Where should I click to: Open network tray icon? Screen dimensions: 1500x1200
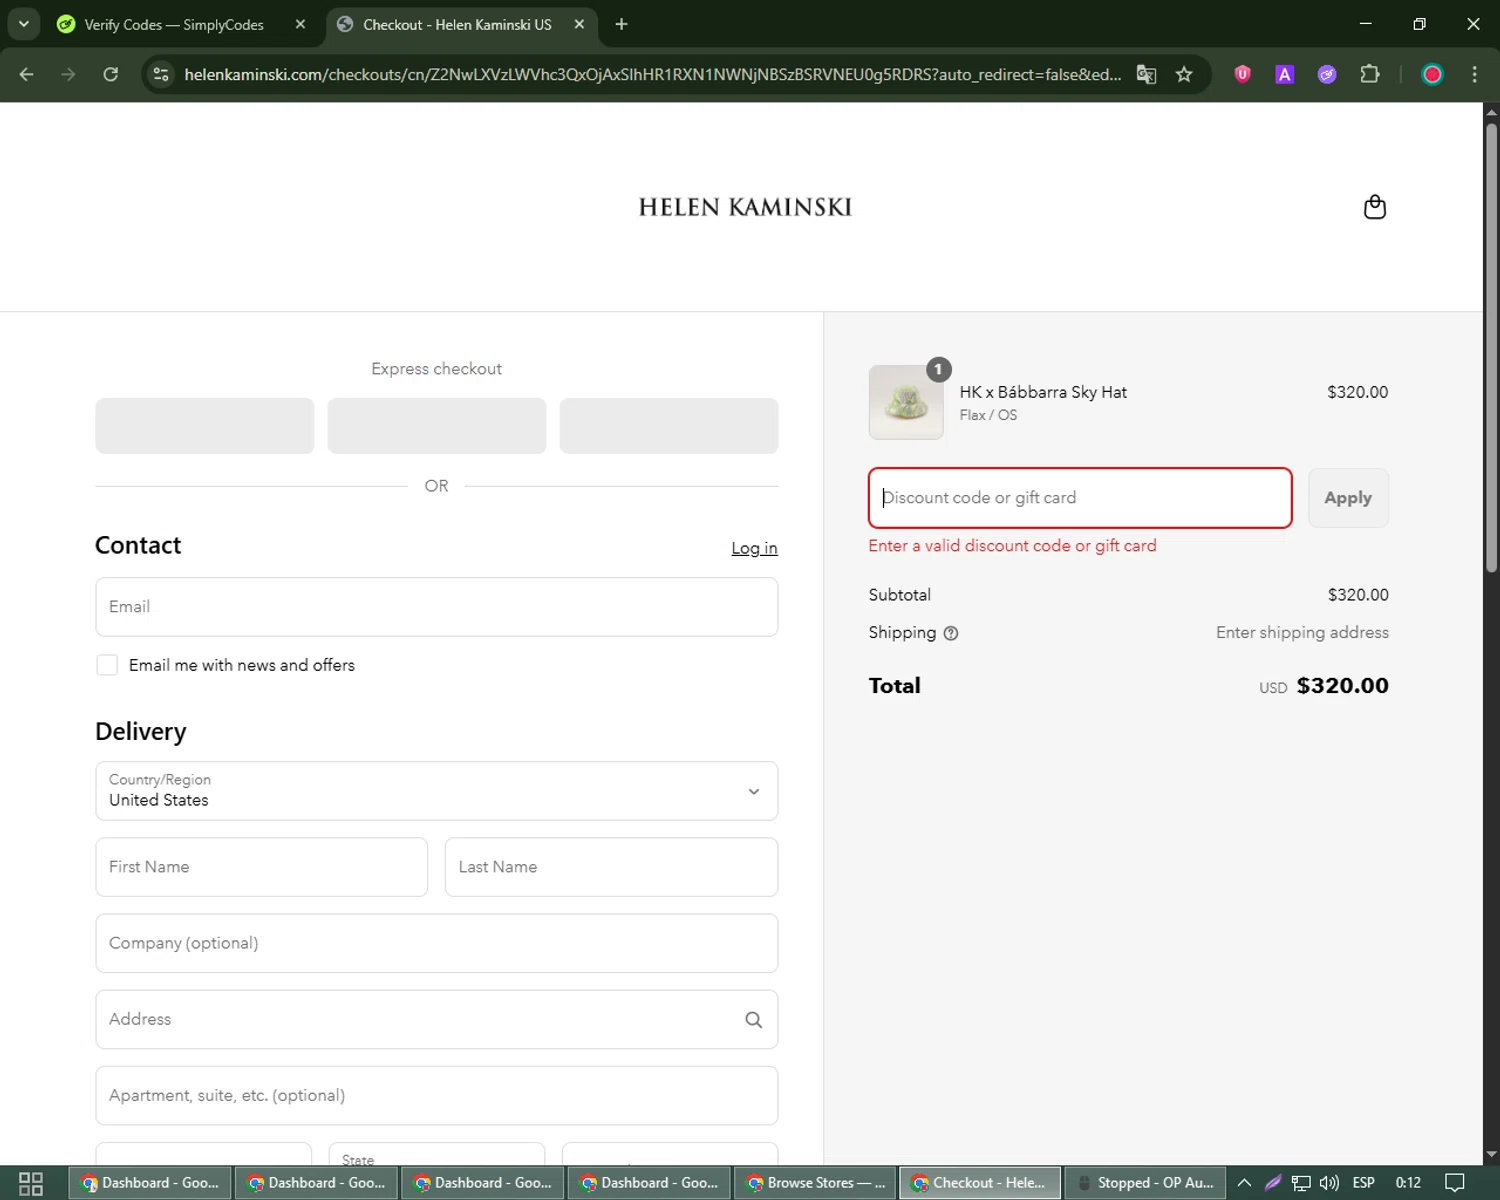(x=1301, y=1183)
